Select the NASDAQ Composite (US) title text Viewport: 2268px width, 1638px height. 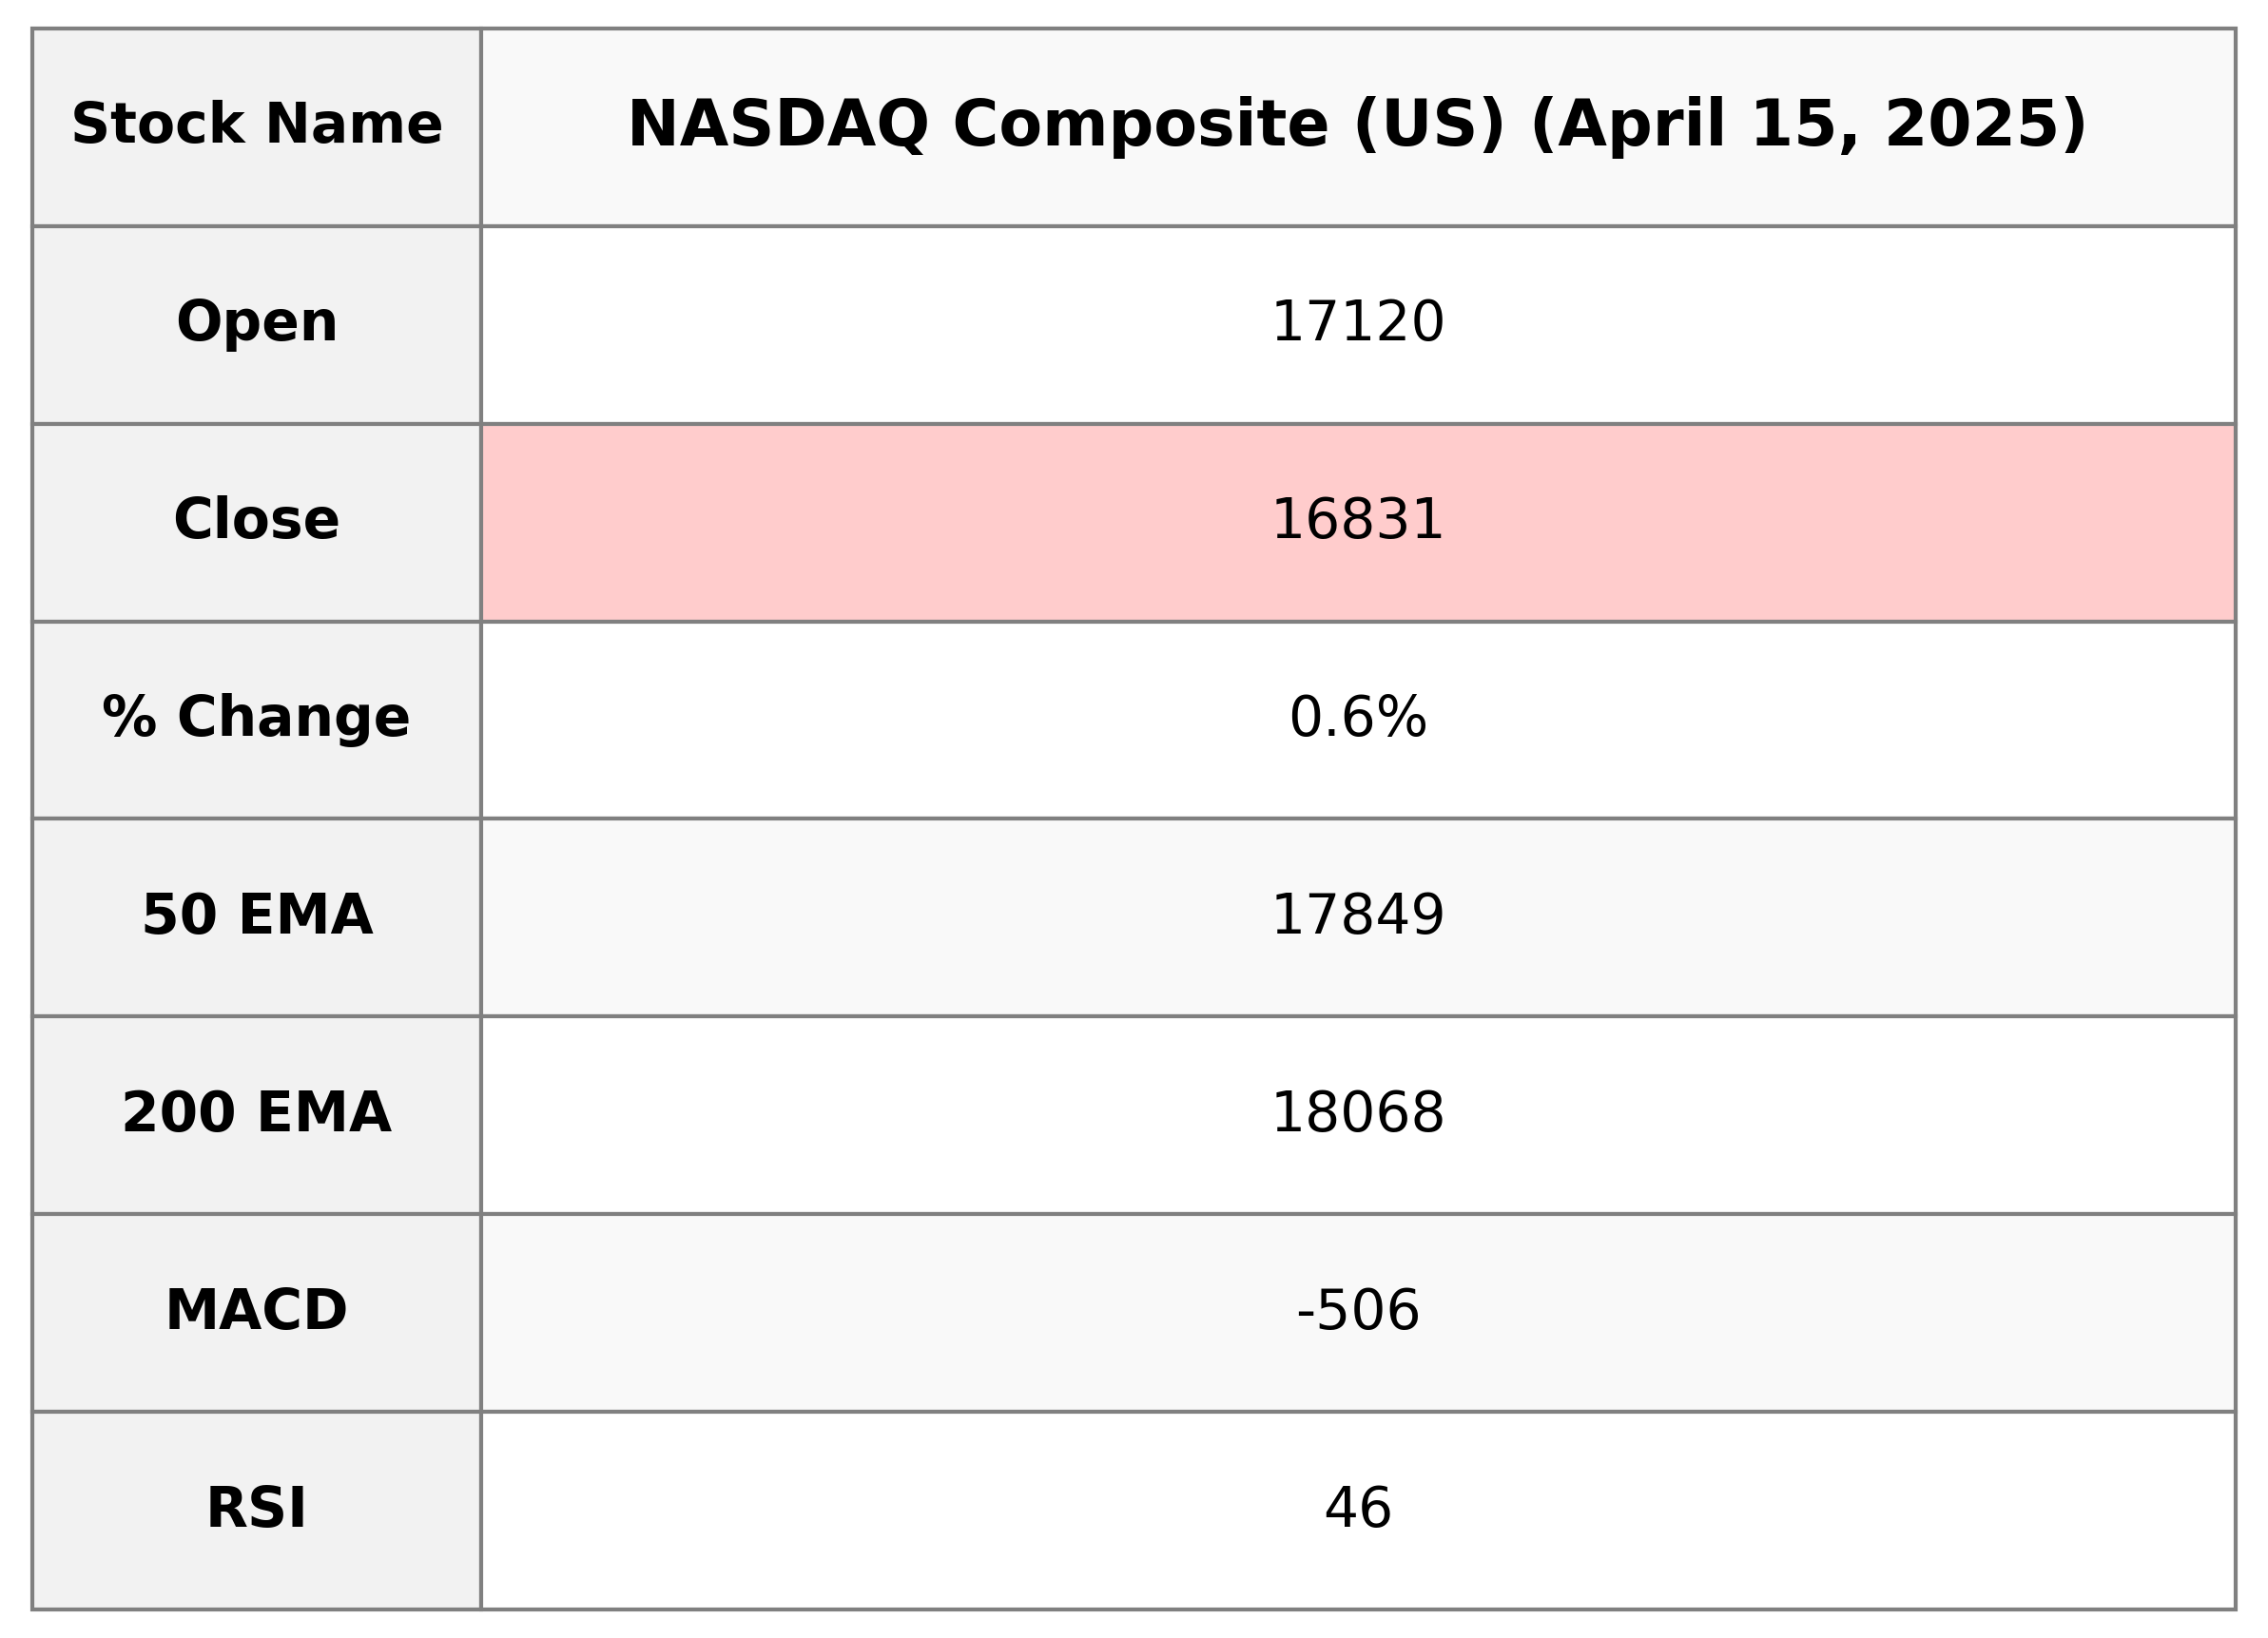click(x=1065, y=125)
